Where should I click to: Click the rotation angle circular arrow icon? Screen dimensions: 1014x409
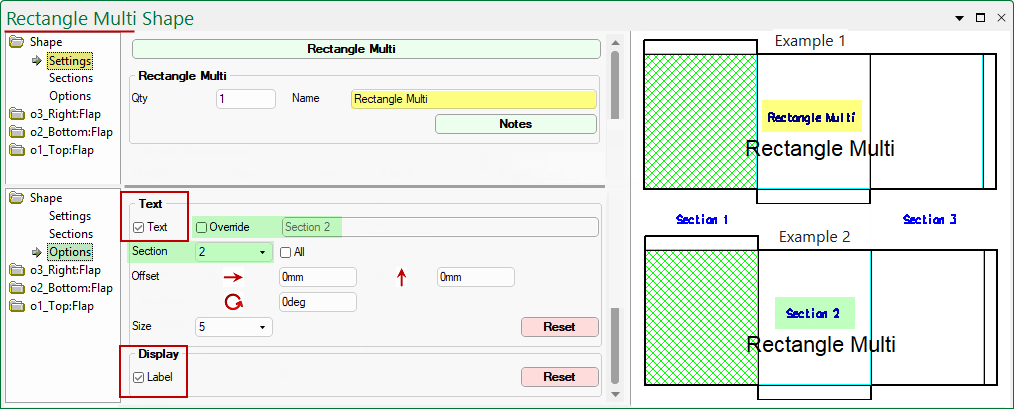click(233, 302)
